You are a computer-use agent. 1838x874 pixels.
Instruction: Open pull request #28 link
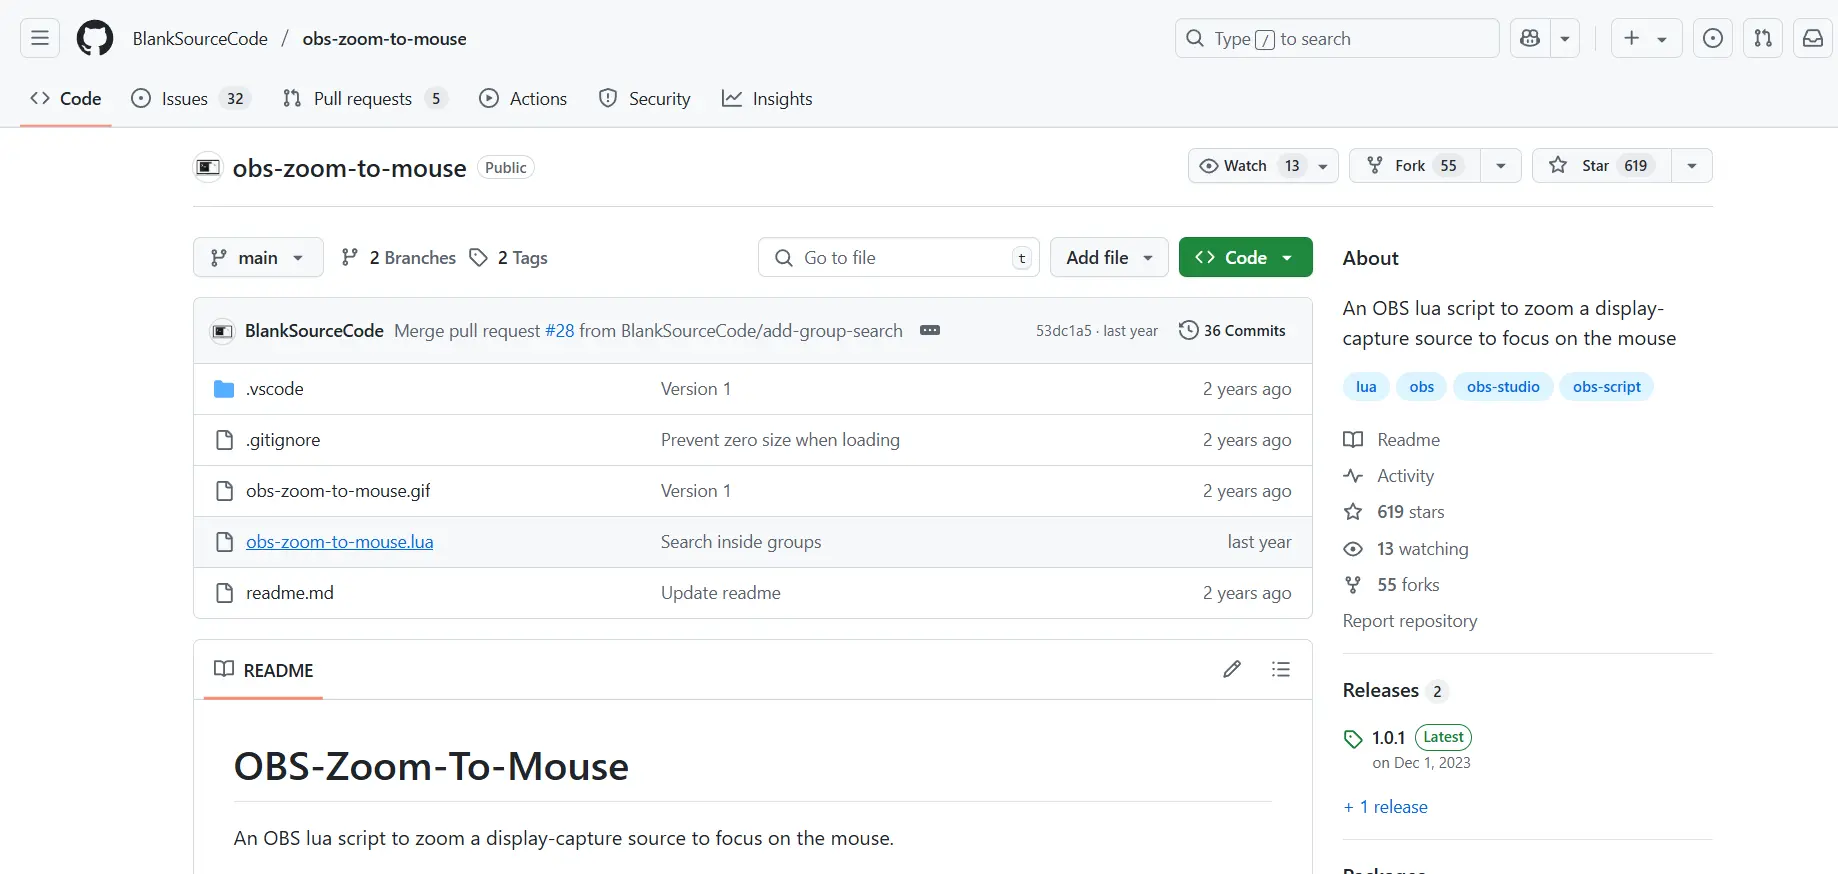(x=559, y=330)
